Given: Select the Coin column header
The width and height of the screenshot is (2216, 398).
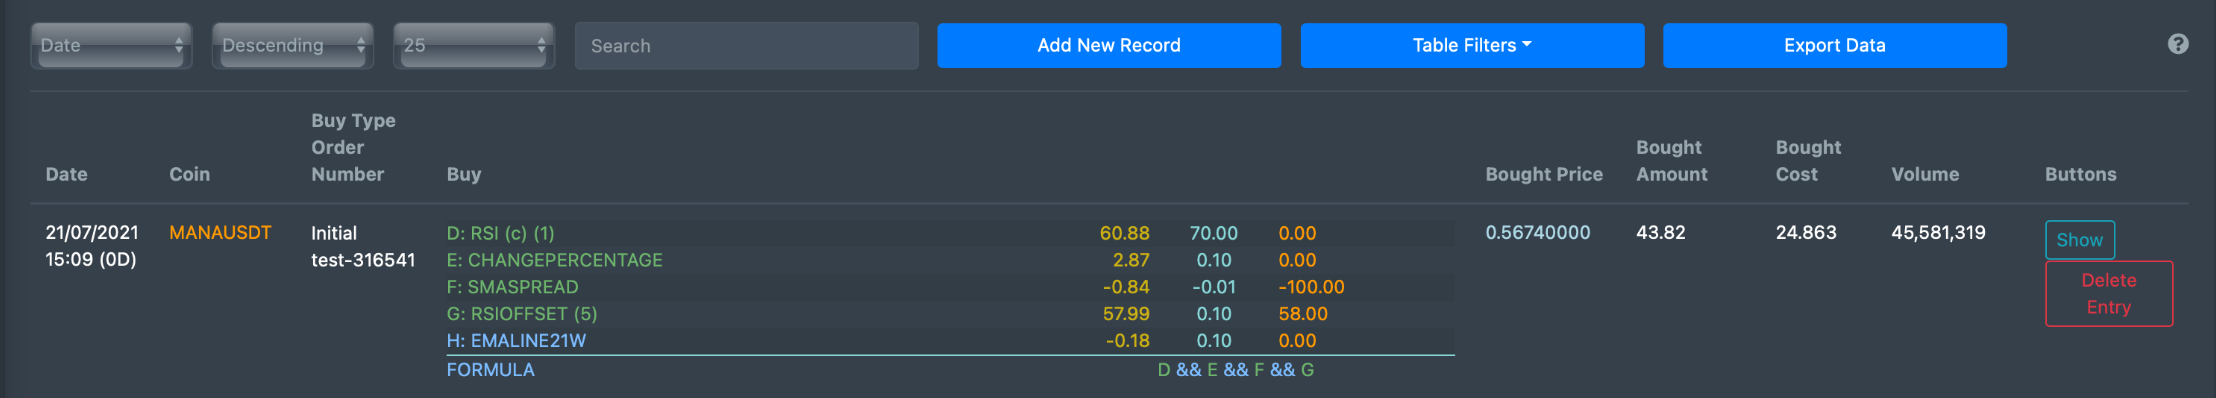Looking at the screenshot, I should (x=189, y=174).
